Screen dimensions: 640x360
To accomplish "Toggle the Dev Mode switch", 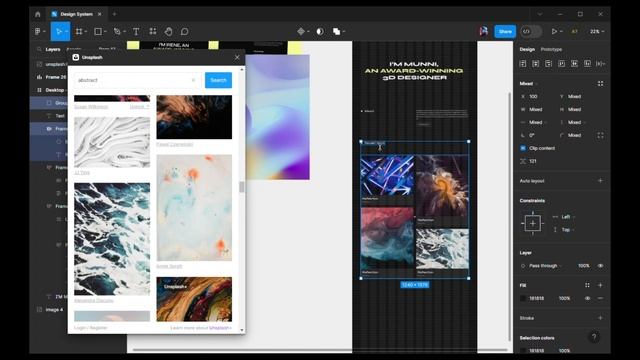I will [x=531, y=31].
